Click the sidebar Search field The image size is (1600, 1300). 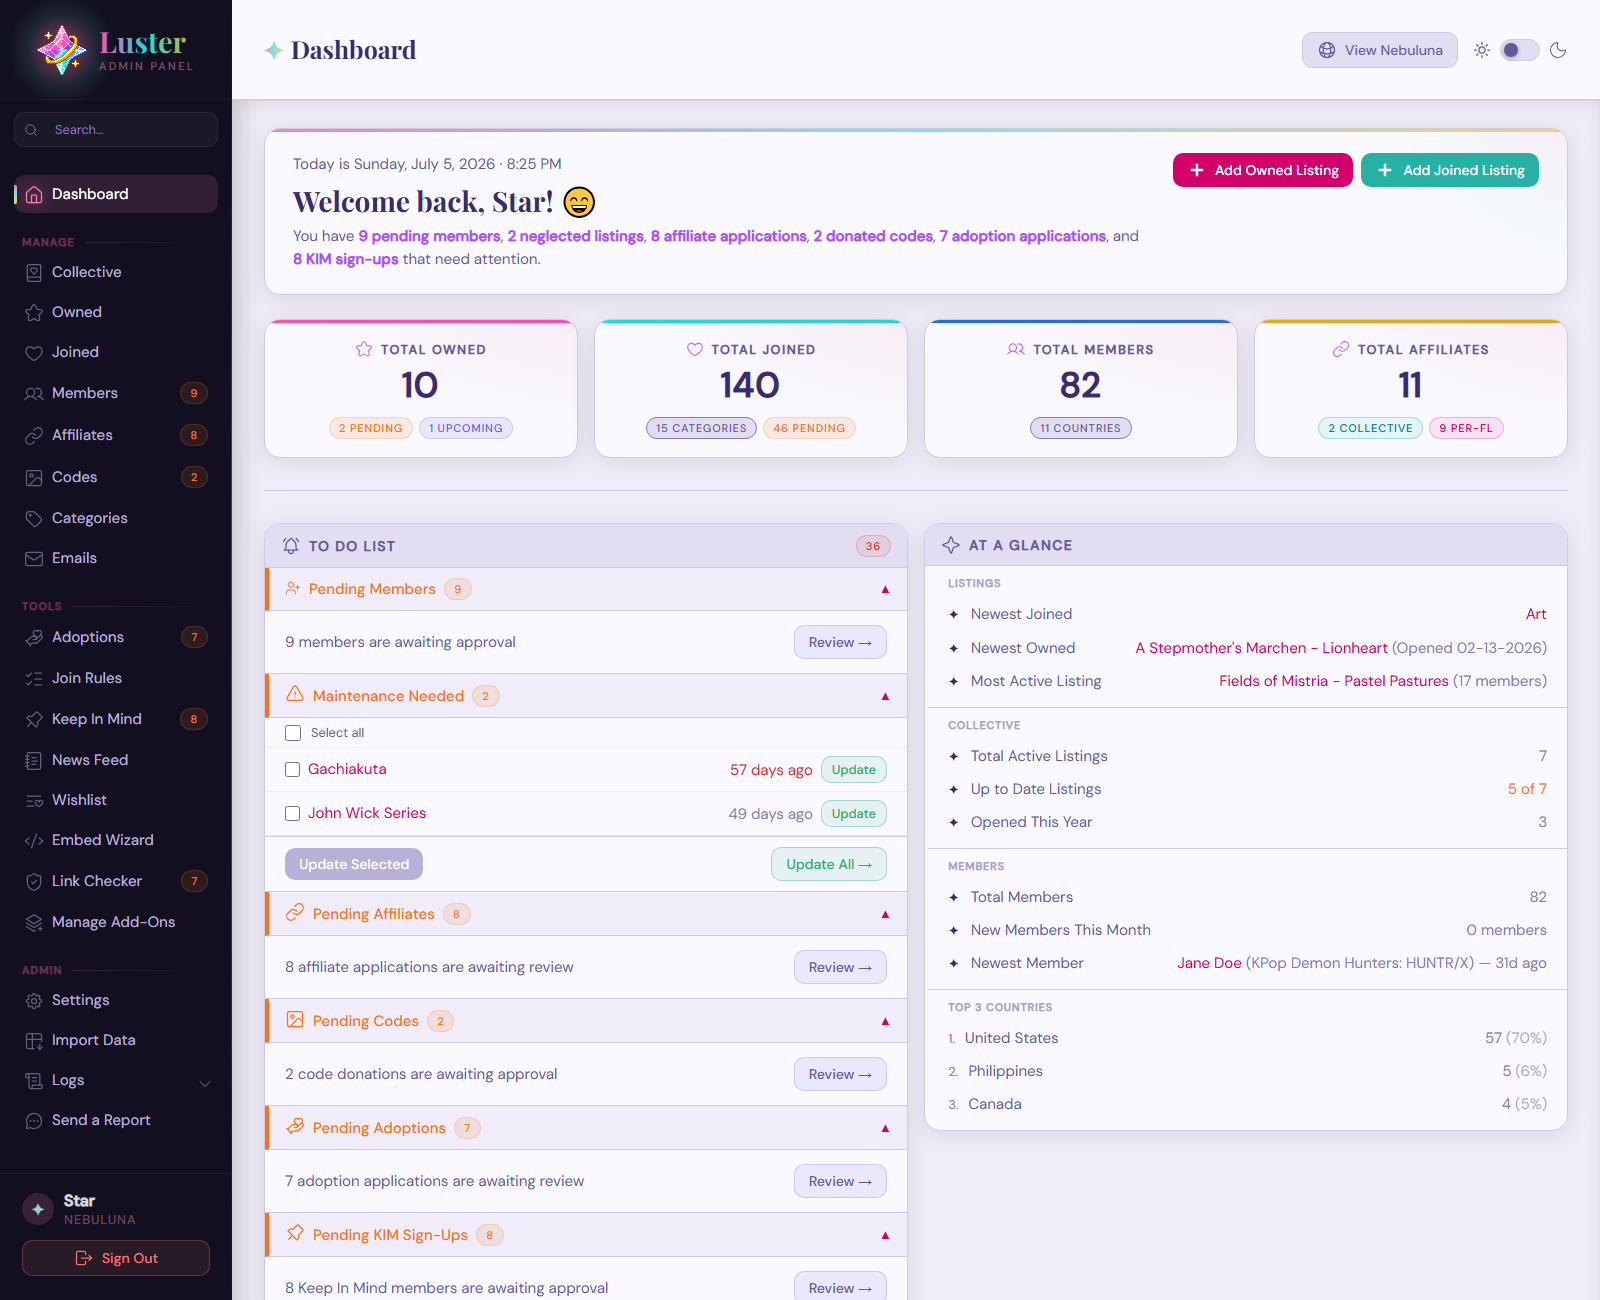click(116, 130)
